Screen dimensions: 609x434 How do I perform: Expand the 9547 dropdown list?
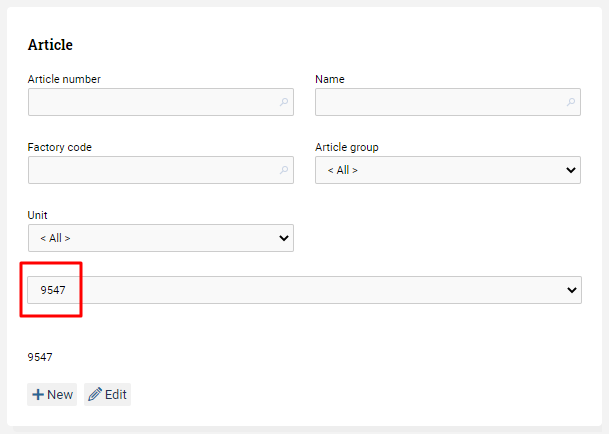[x=304, y=290]
